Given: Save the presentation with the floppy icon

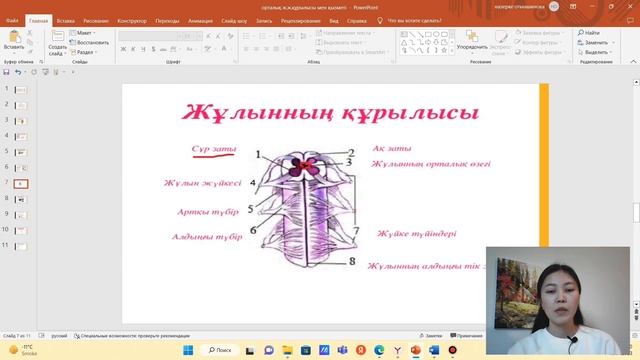Looking at the screenshot, I should [x=6, y=72].
